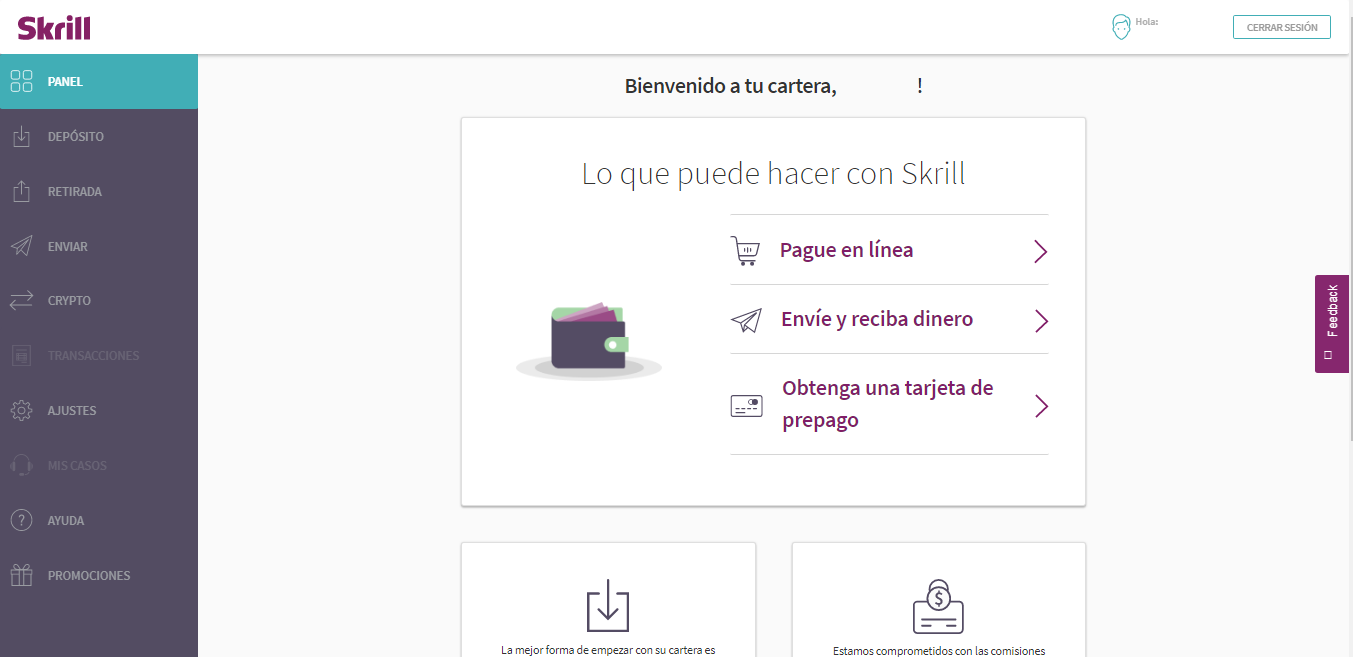Click the Promociones gift icon
The image size is (1353, 657).
coord(21,575)
